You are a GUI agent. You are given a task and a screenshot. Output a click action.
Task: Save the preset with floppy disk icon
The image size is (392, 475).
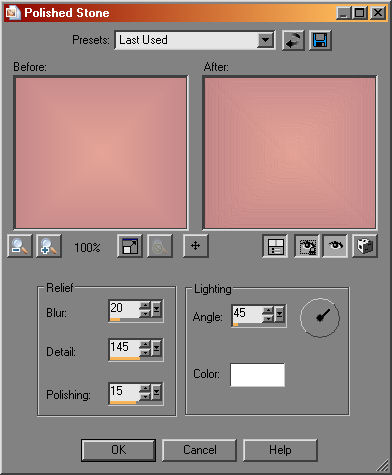pyautogui.click(x=320, y=40)
